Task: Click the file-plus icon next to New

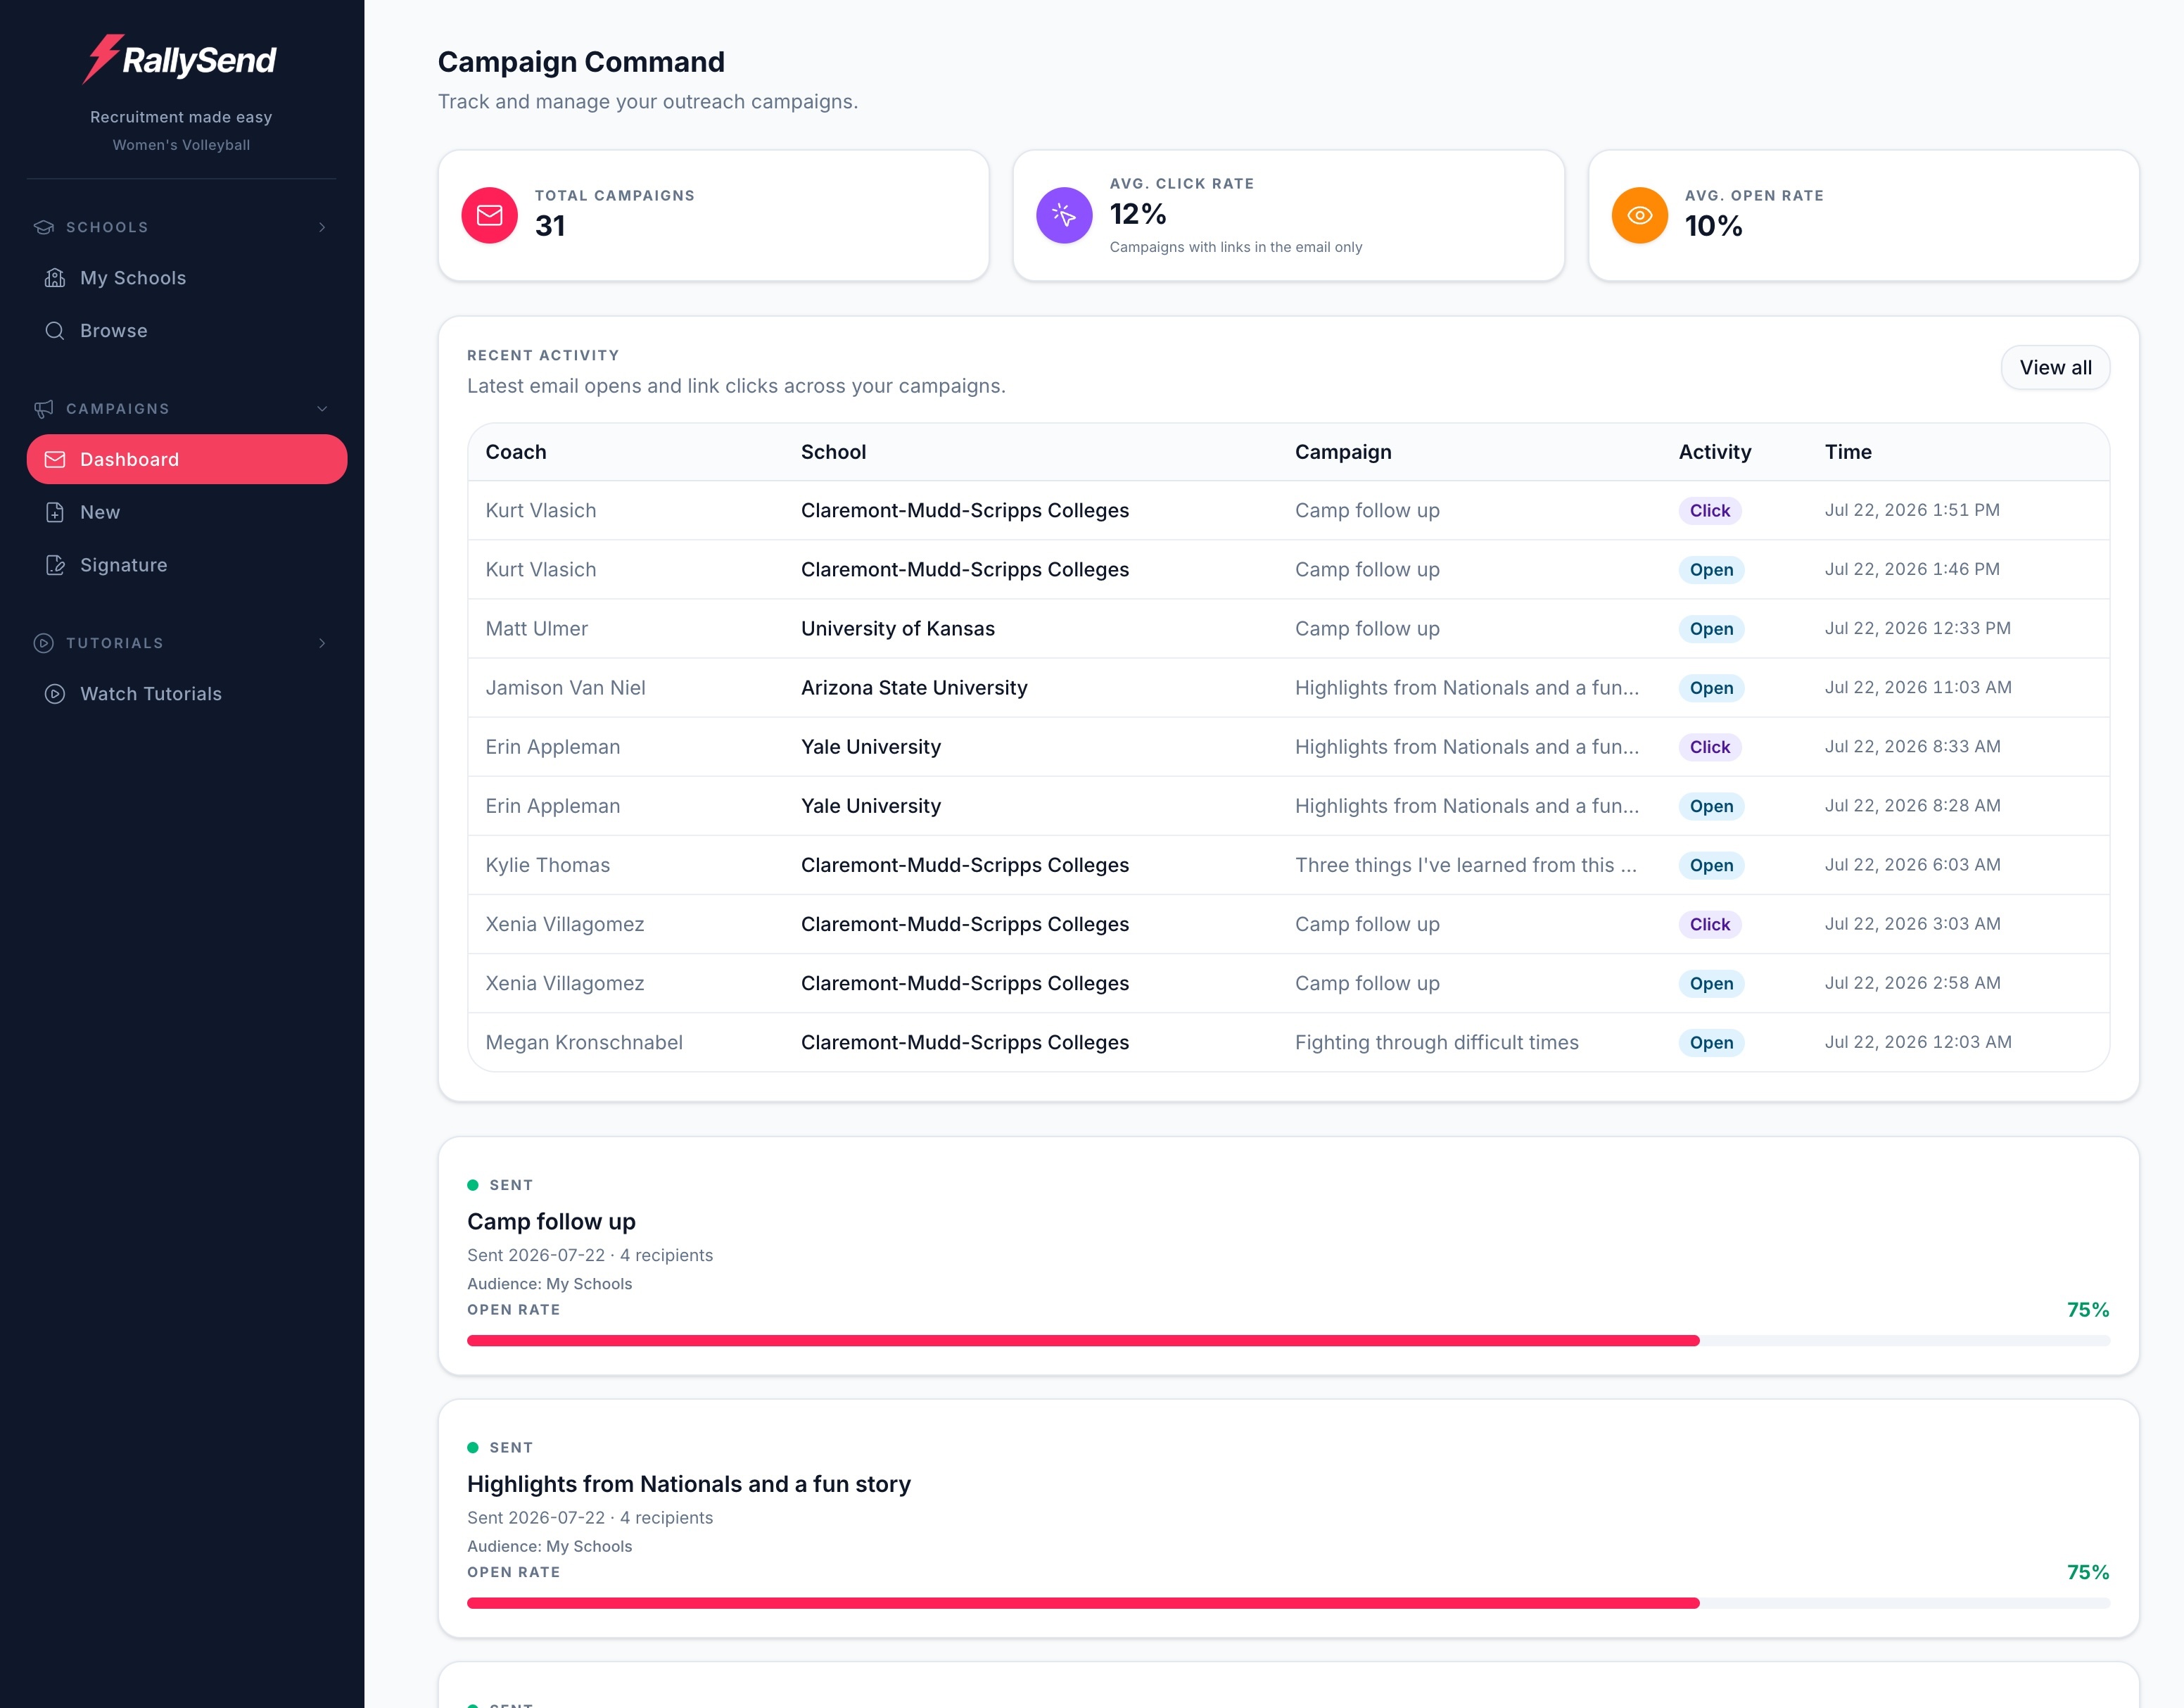Action: (55, 512)
